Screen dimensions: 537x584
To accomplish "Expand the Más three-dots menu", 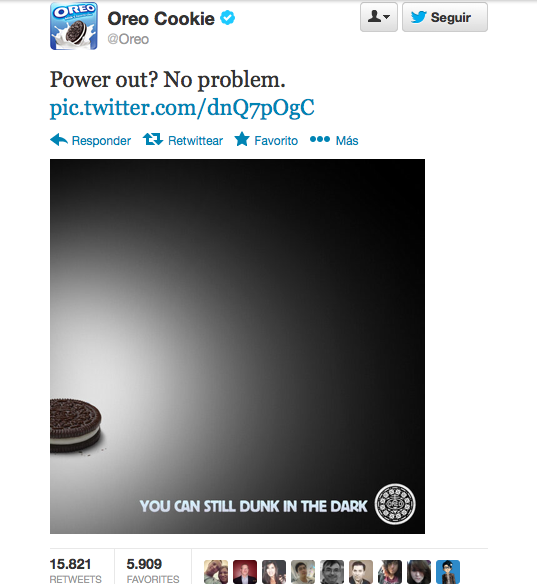I will (320, 139).
